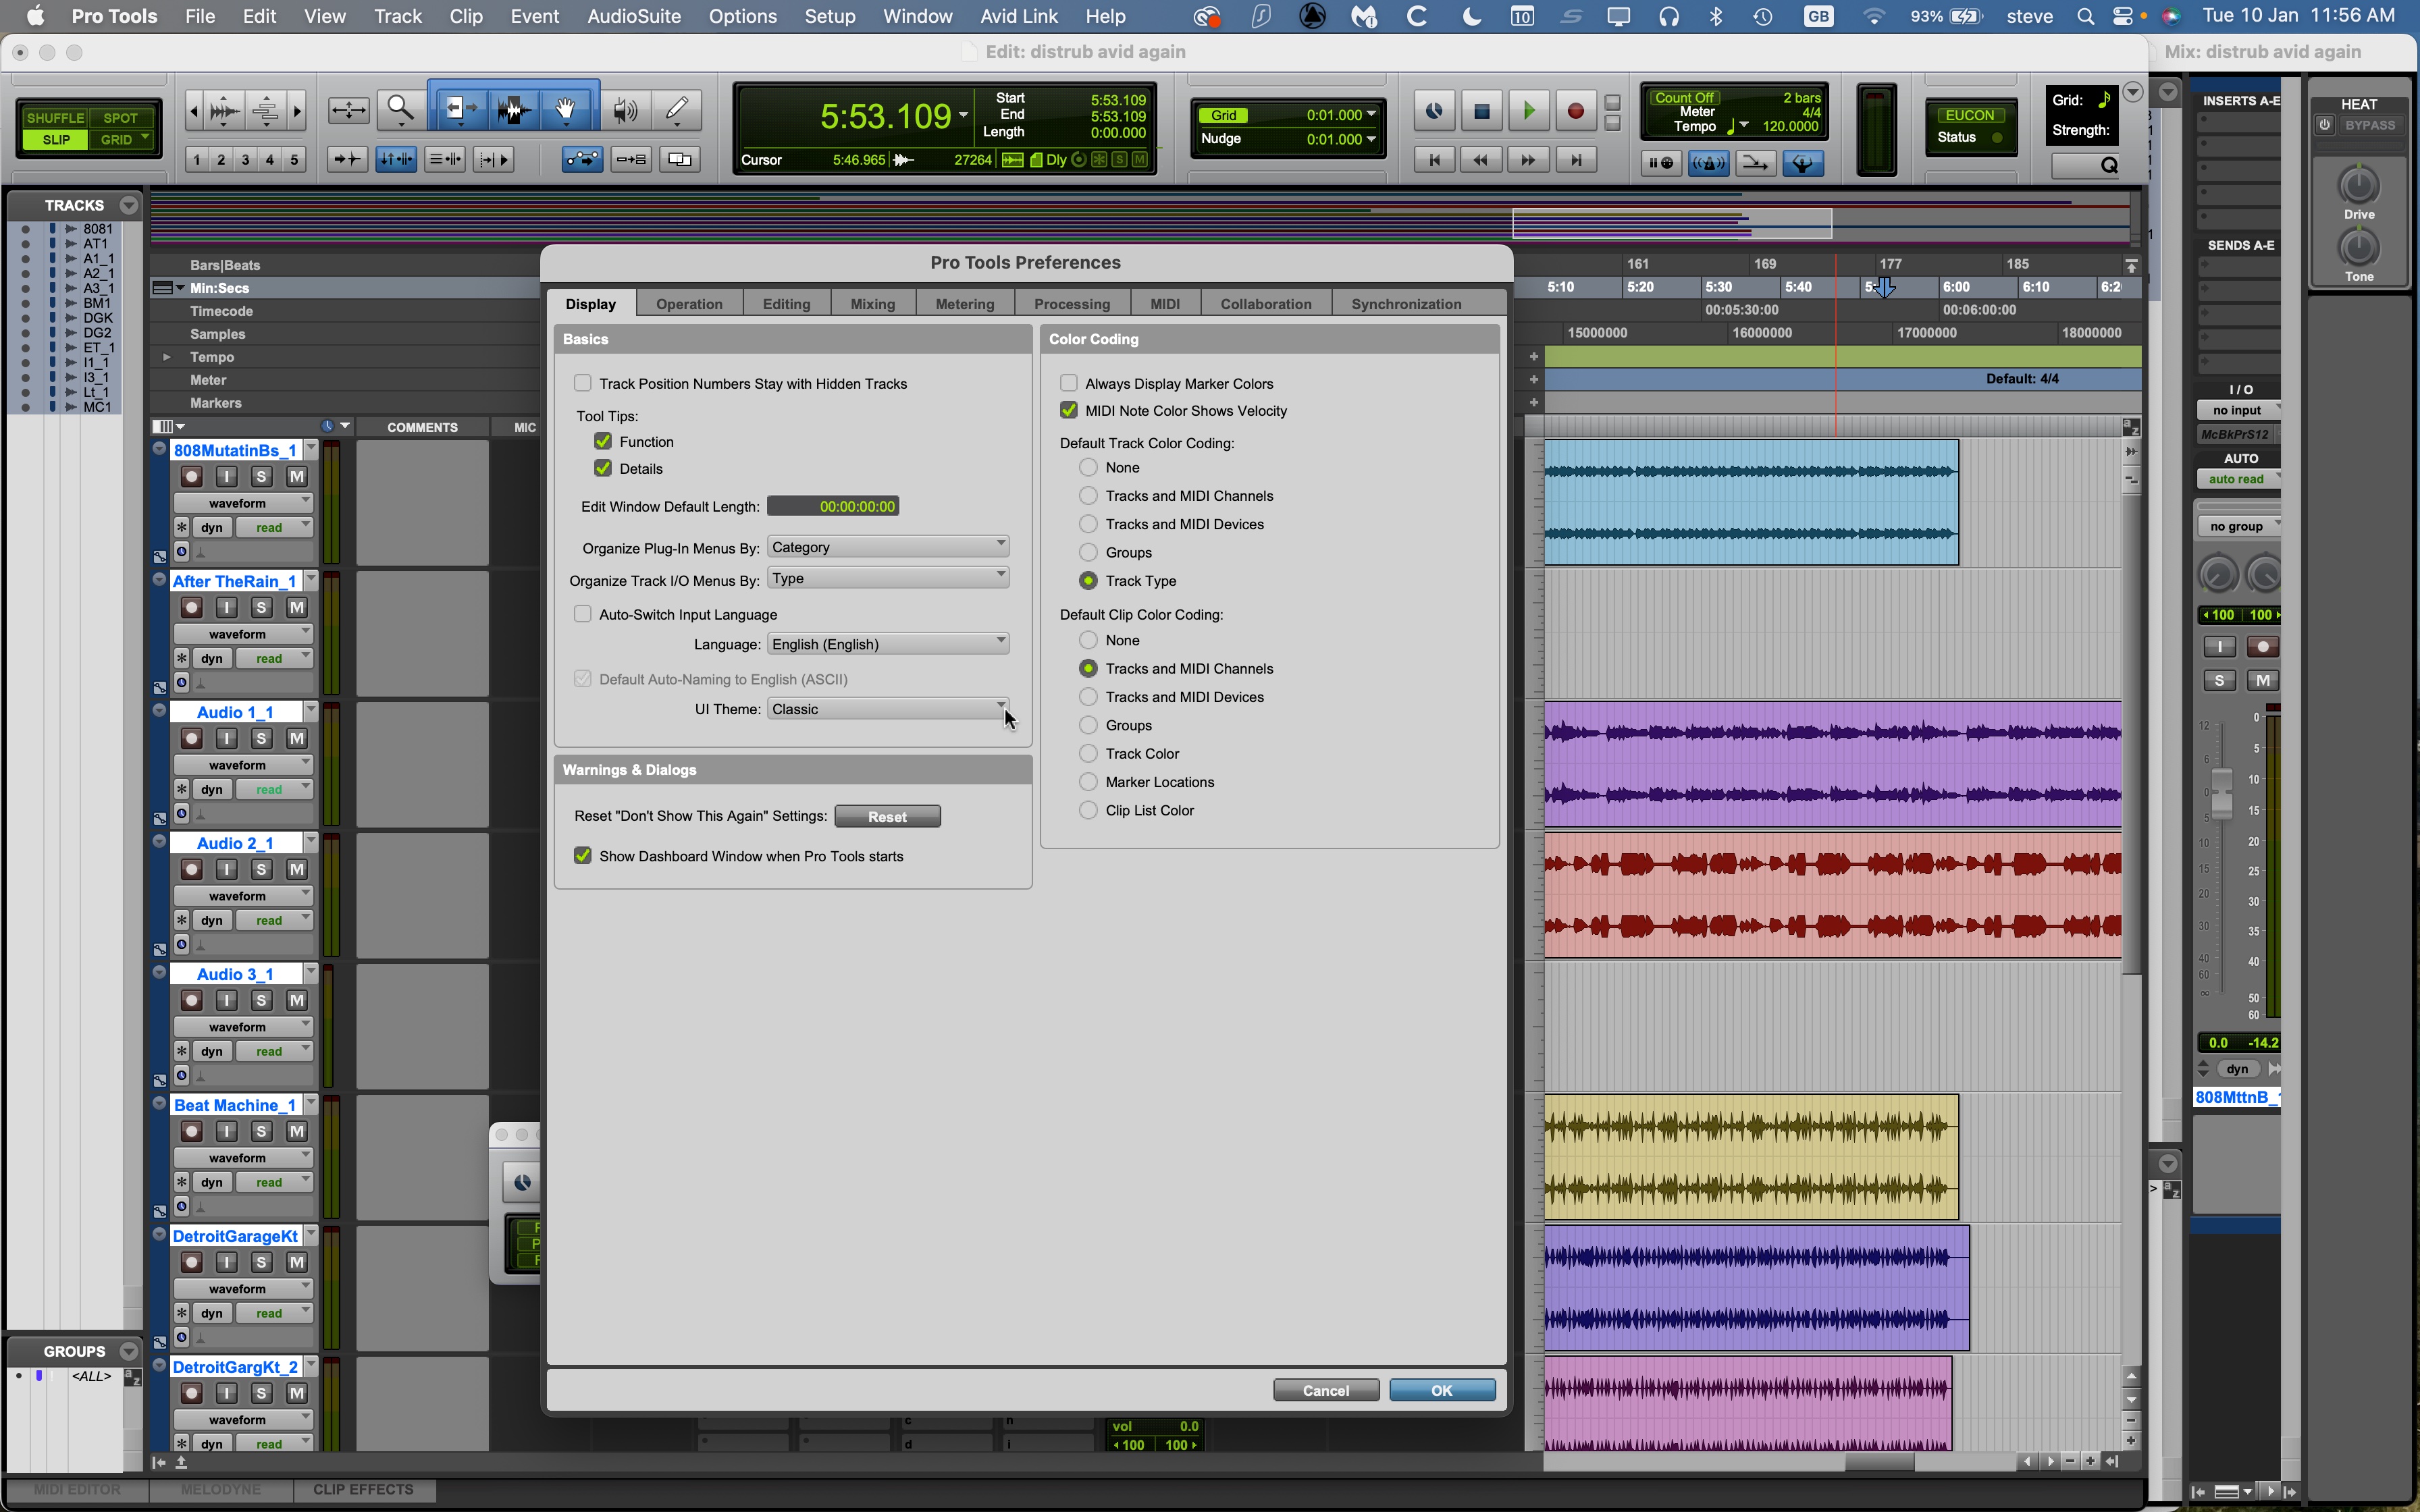Enable Auto-Switch Input Language
Screen dimensions: 2420x1512
point(583,613)
